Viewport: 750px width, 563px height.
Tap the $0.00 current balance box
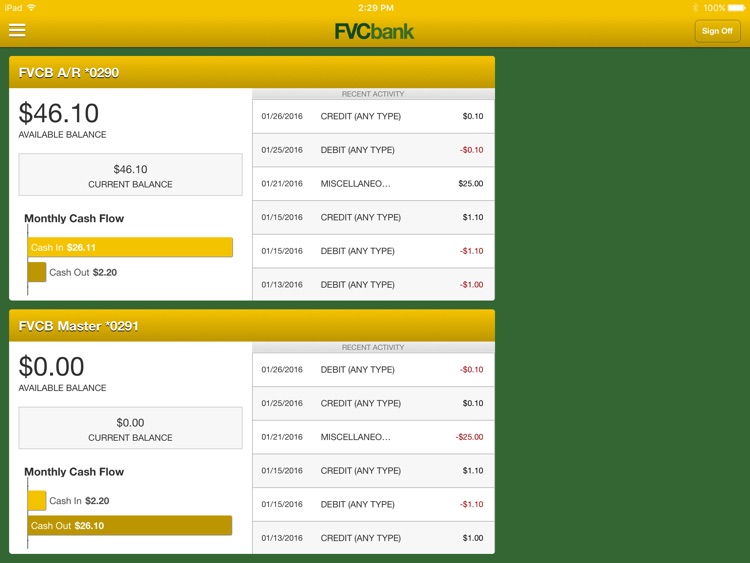coord(131,428)
